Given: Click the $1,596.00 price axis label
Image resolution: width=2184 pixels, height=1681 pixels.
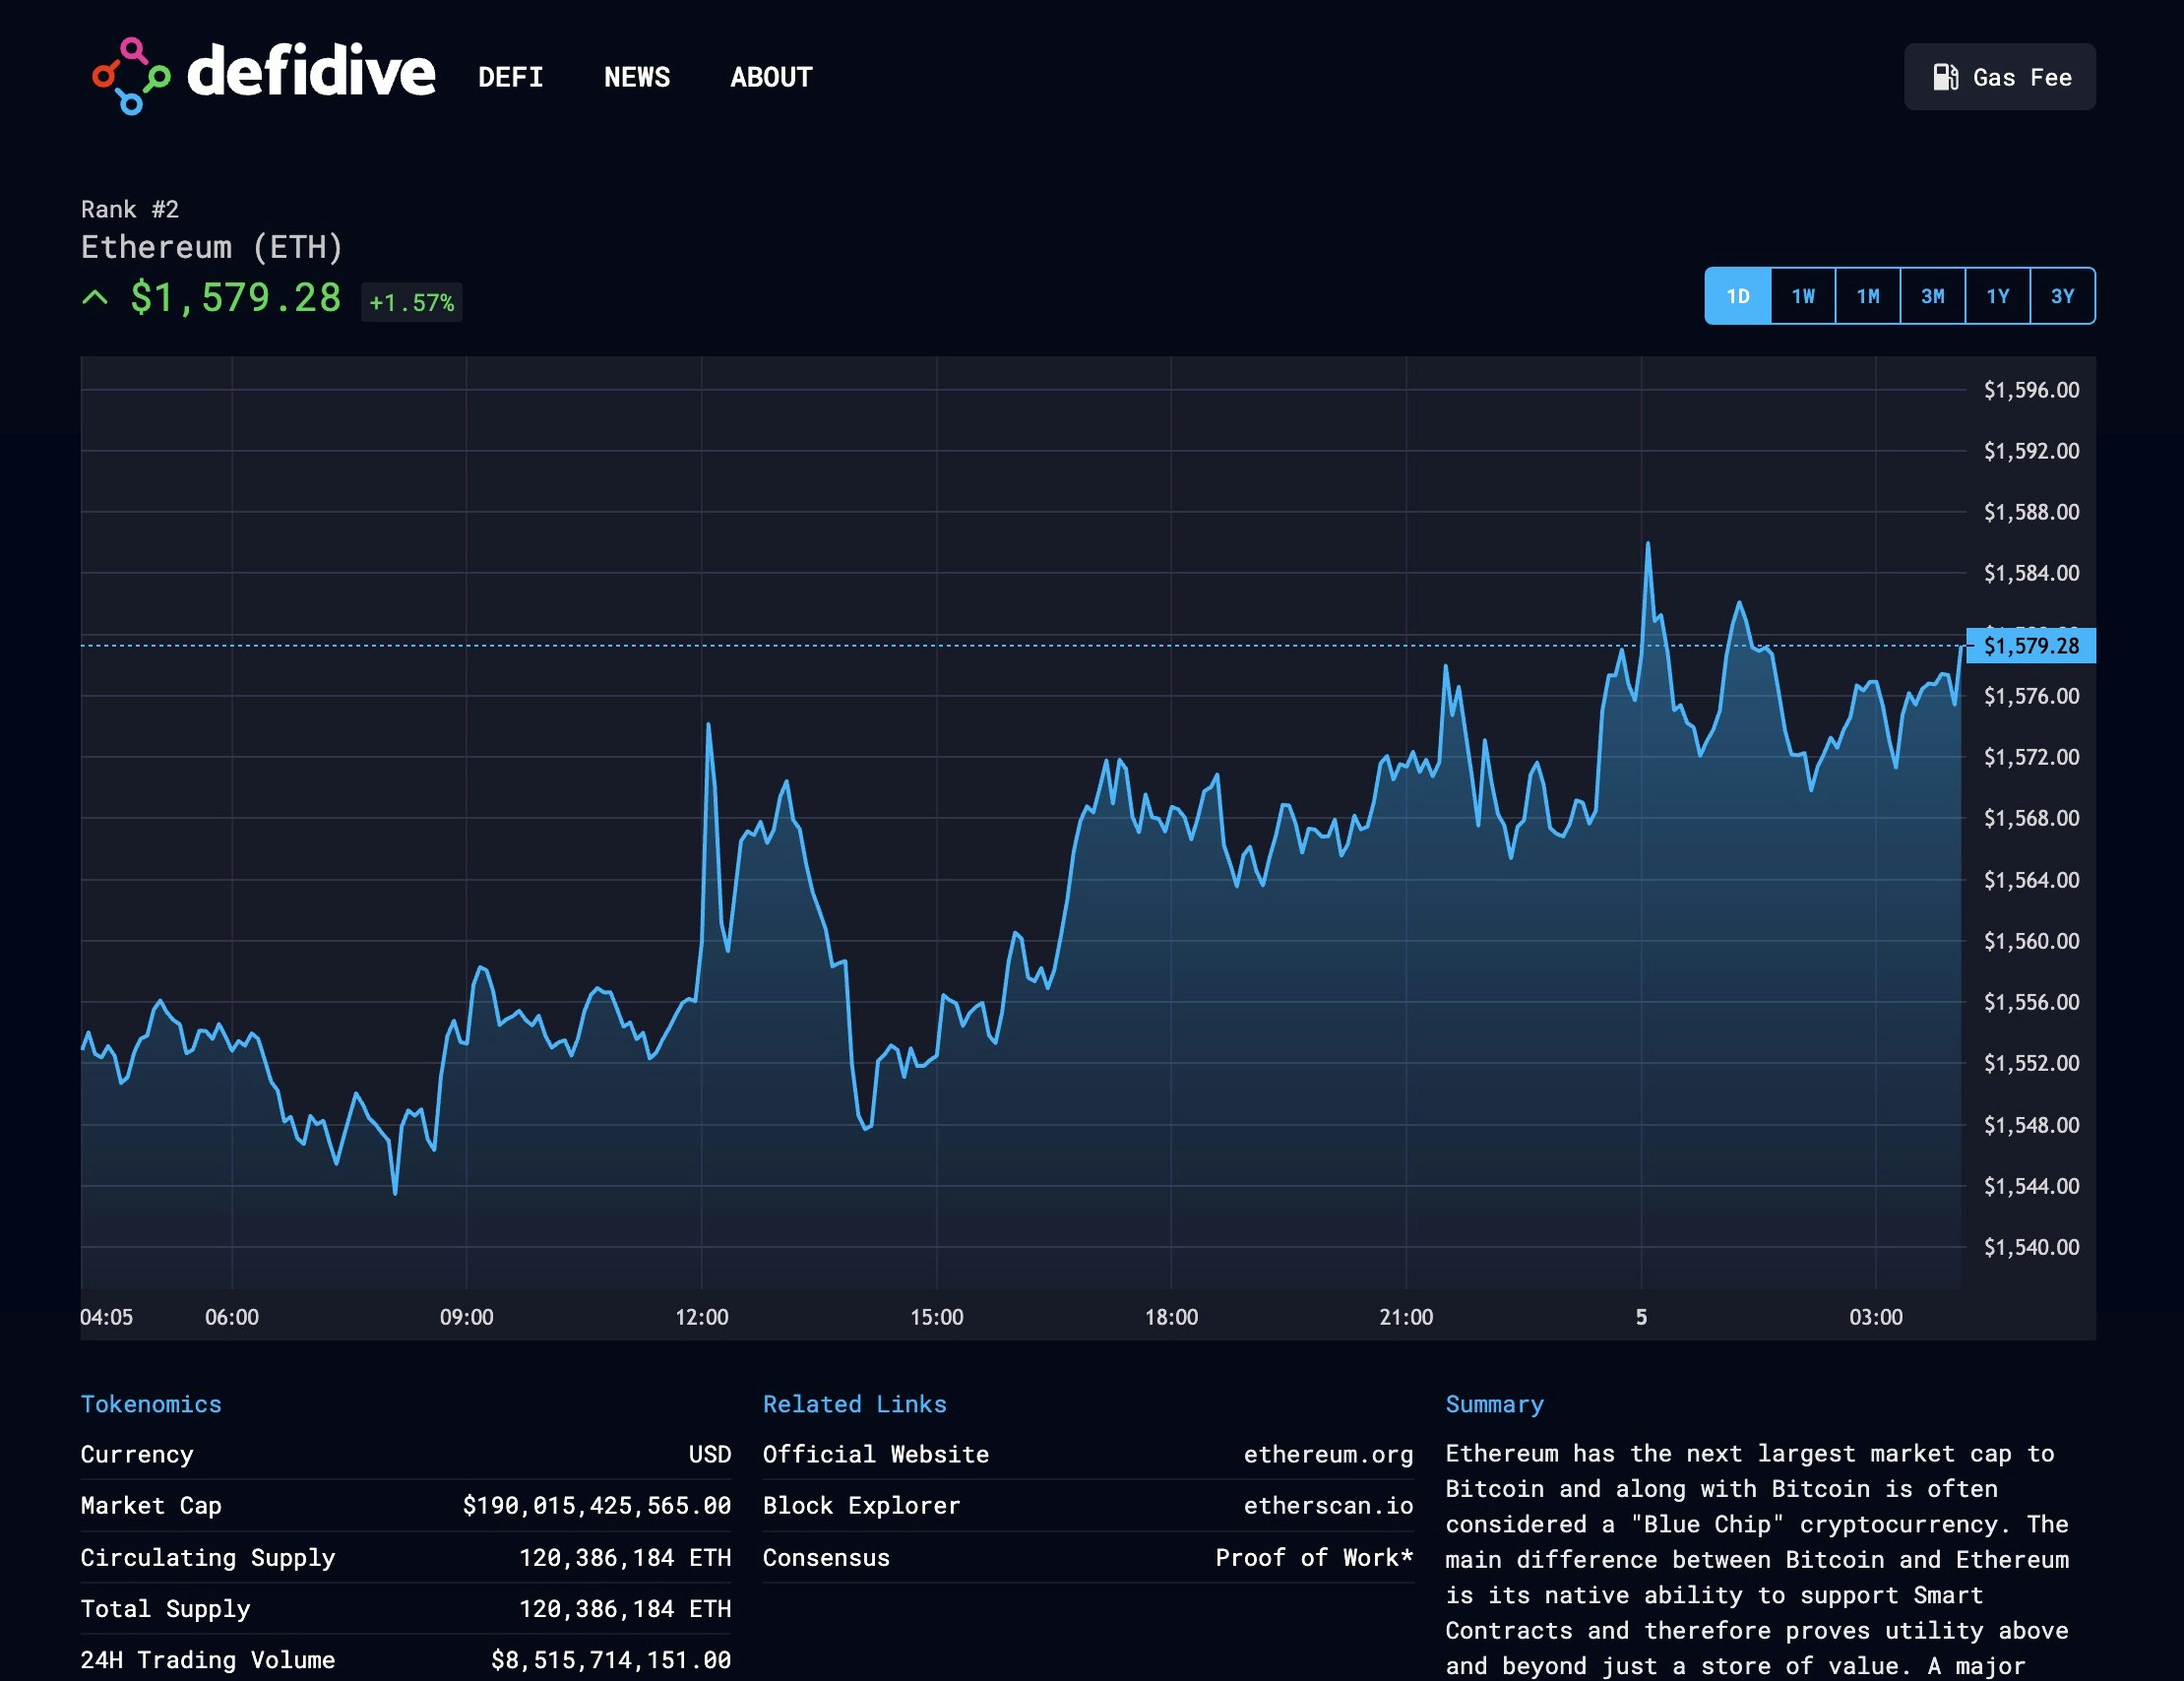Looking at the screenshot, I should pyautogui.click(x=2031, y=390).
